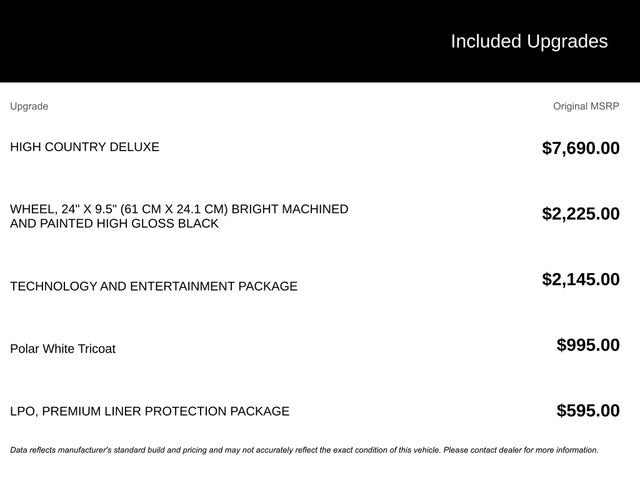640x480 pixels.
Task: Select the $595.00 price
Action: (588, 411)
